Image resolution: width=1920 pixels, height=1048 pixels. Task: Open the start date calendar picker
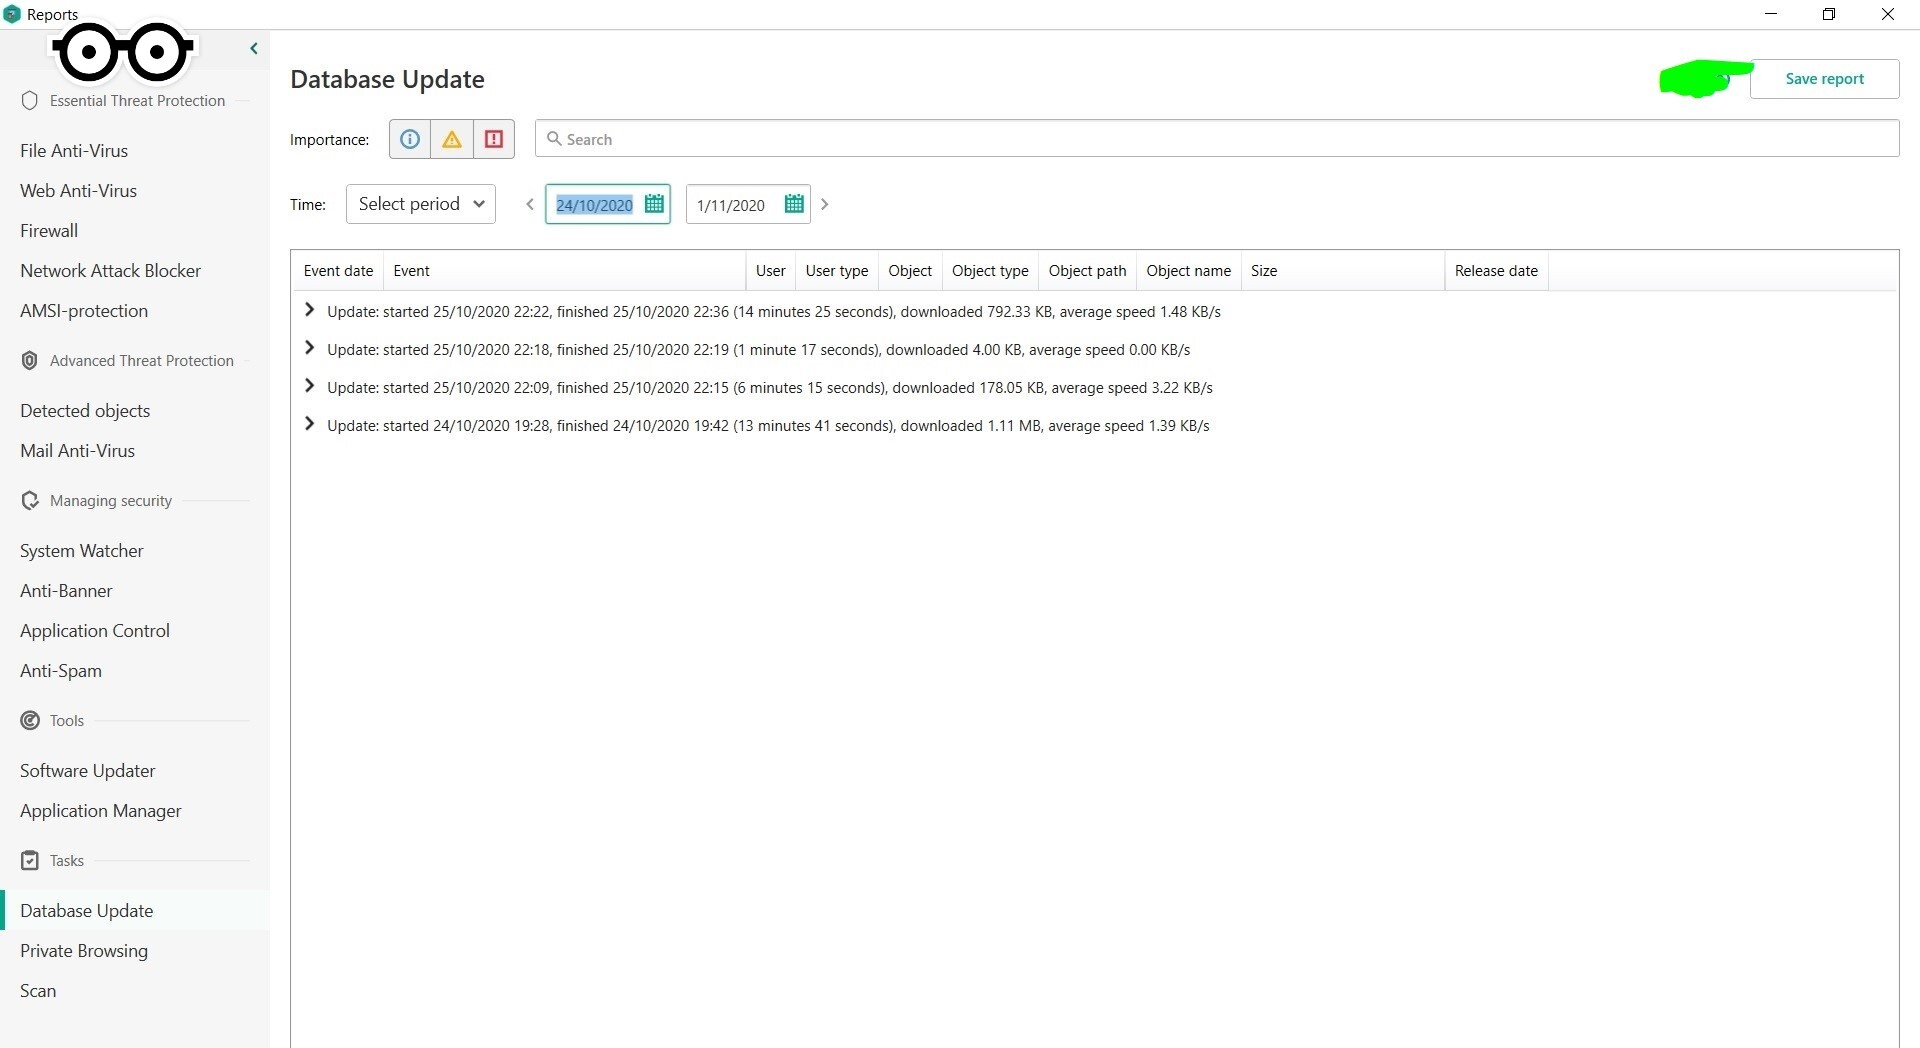tap(654, 204)
